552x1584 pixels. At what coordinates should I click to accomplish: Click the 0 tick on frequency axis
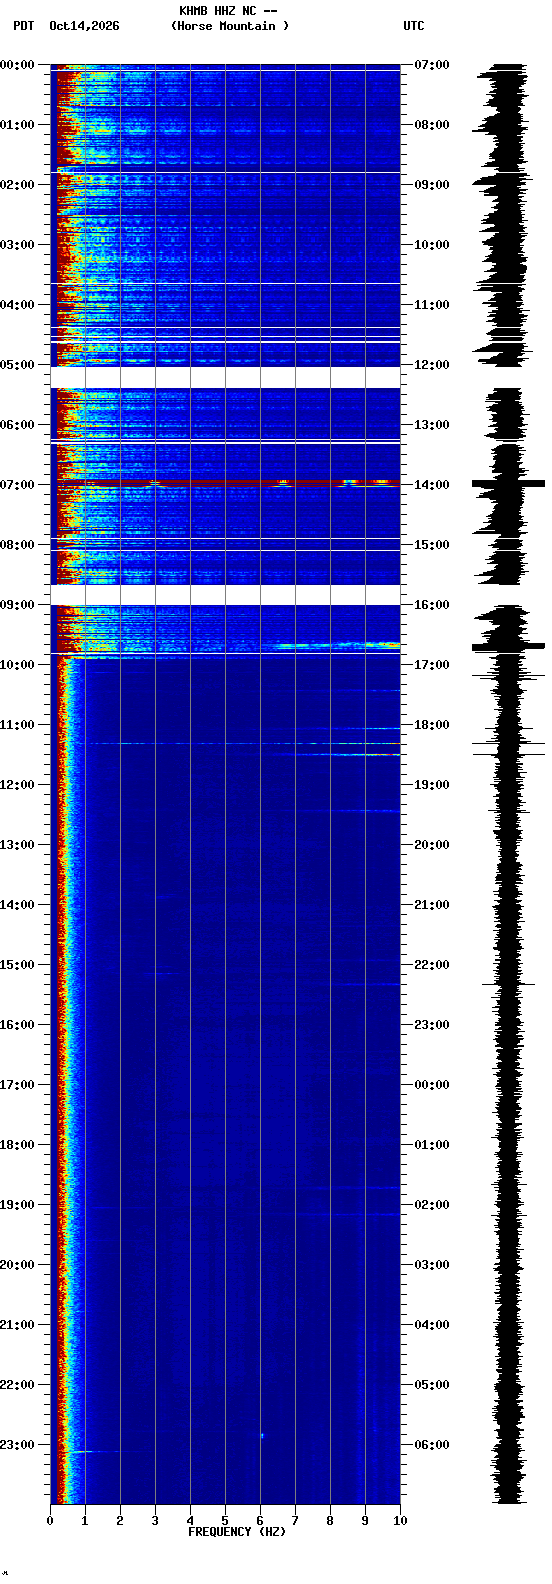click(x=50, y=1521)
